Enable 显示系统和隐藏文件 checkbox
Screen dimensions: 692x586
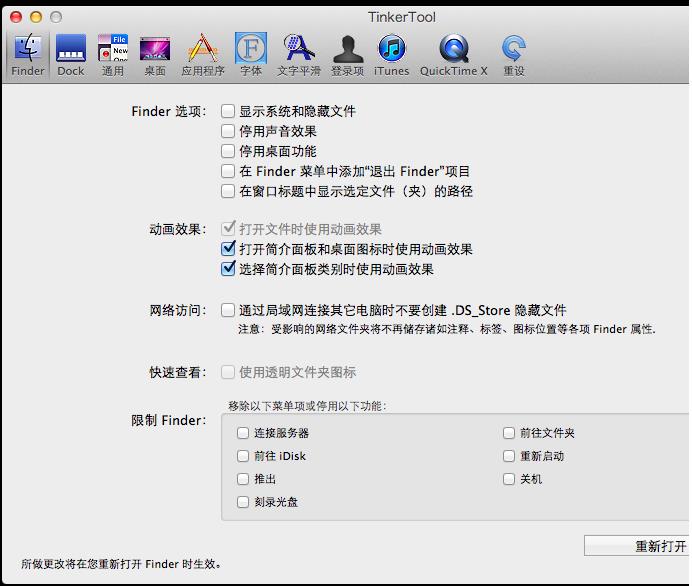tap(228, 111)
